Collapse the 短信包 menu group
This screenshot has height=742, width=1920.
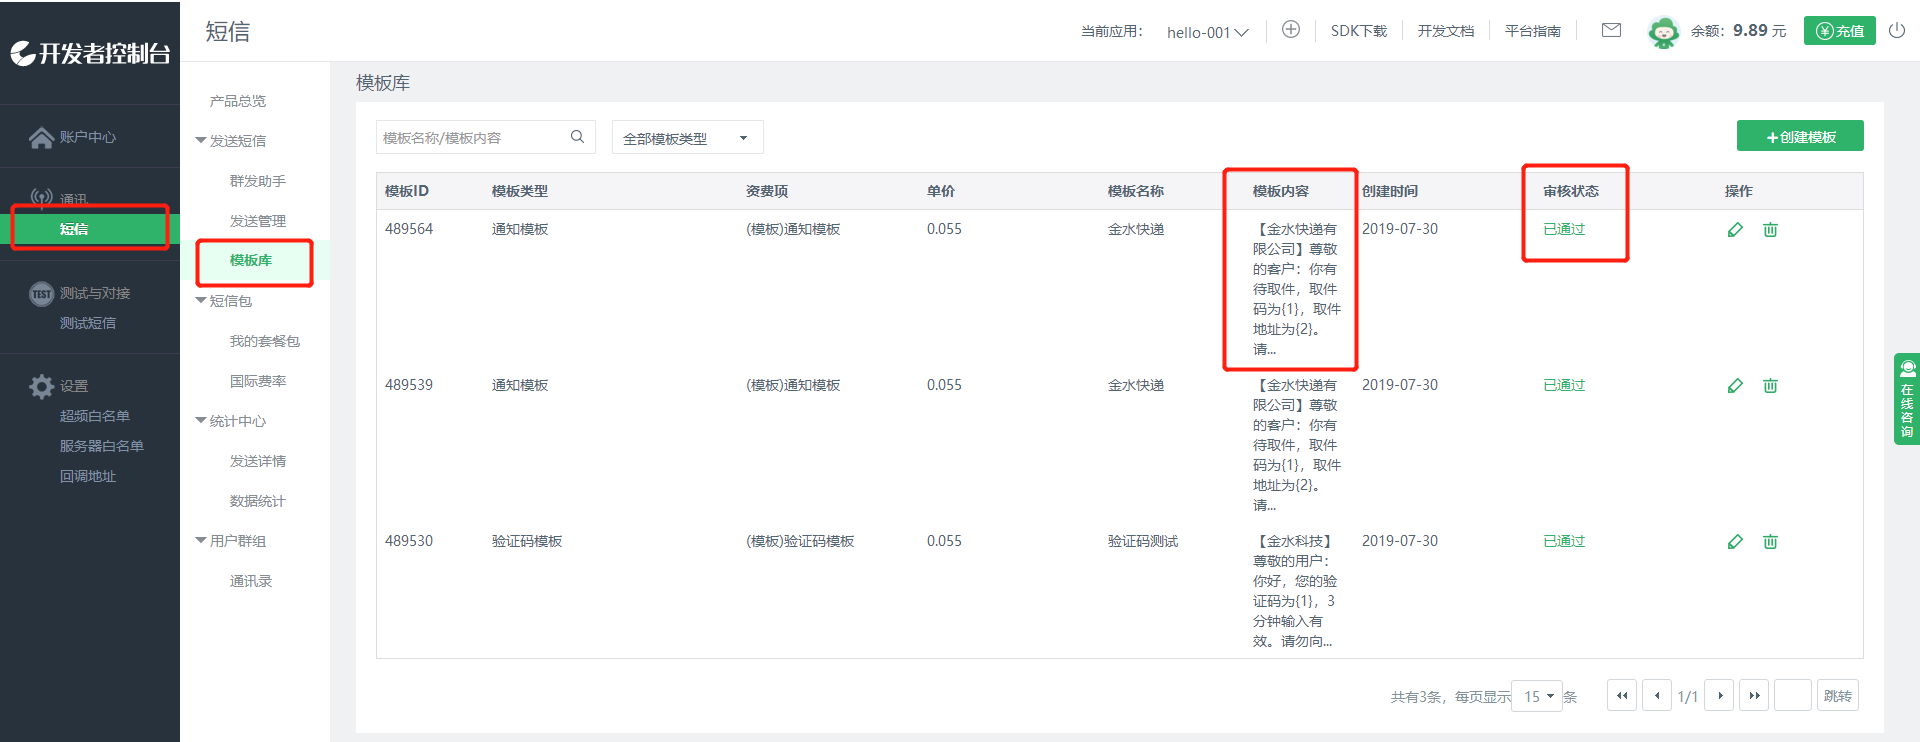(x=224, y=301)
